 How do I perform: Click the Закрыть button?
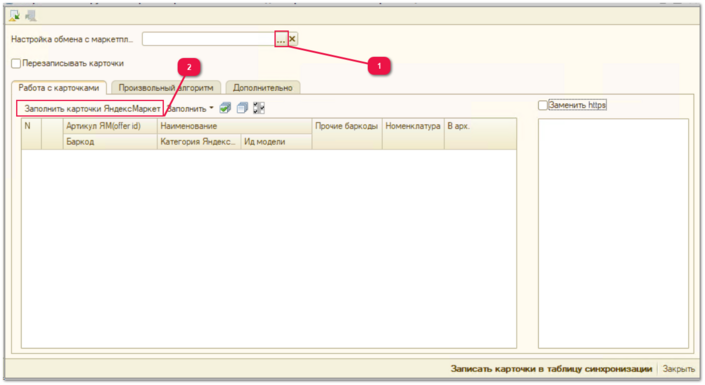[x=678, y=369]
